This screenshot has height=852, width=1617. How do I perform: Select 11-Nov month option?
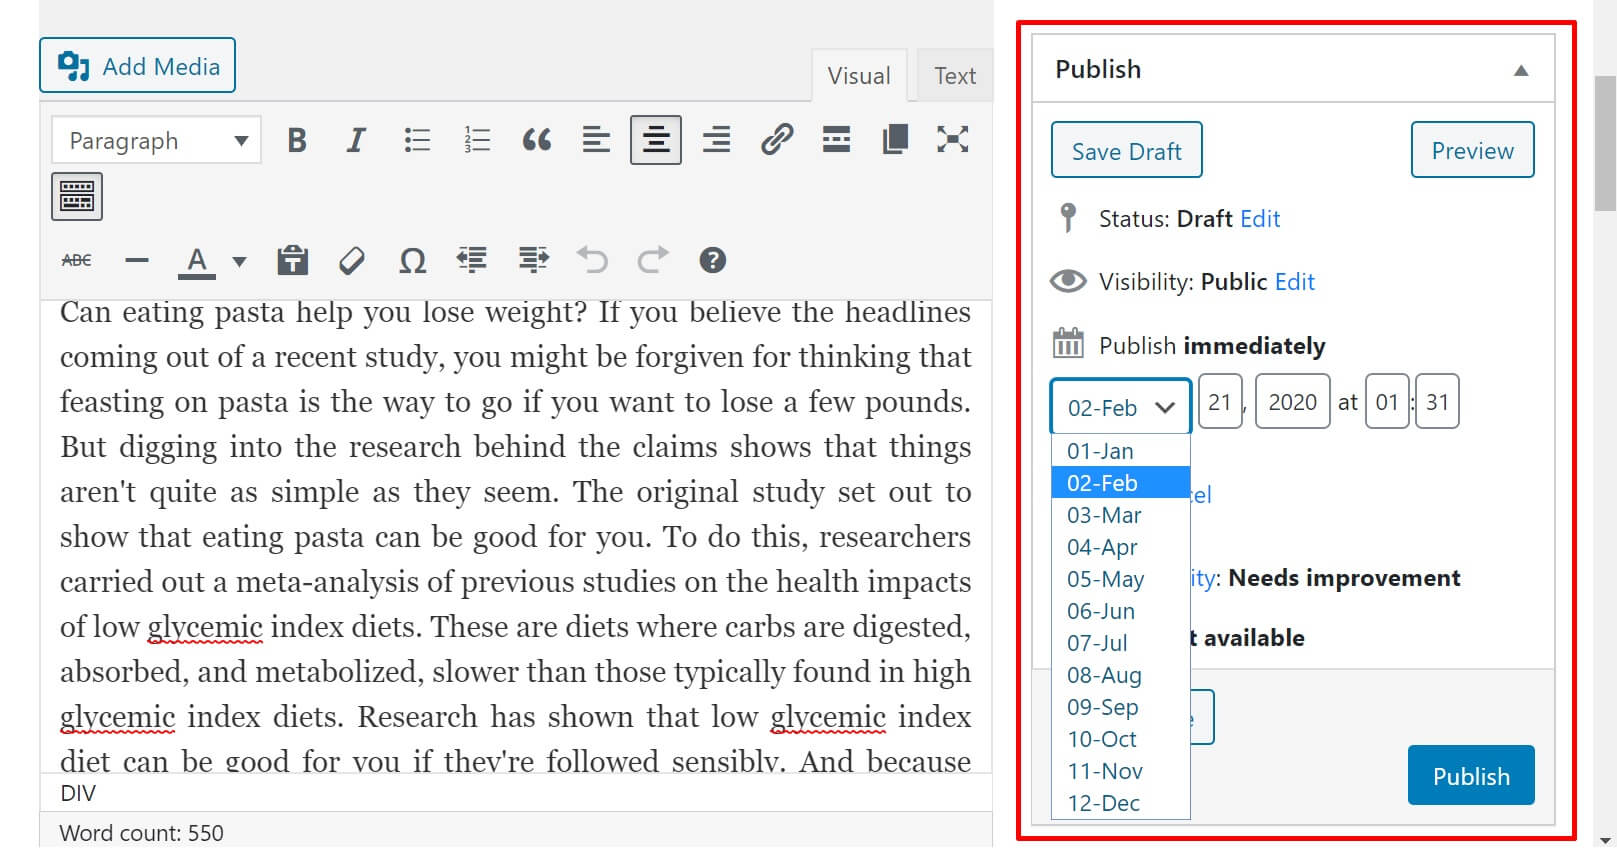click(x=1120, y=771)
